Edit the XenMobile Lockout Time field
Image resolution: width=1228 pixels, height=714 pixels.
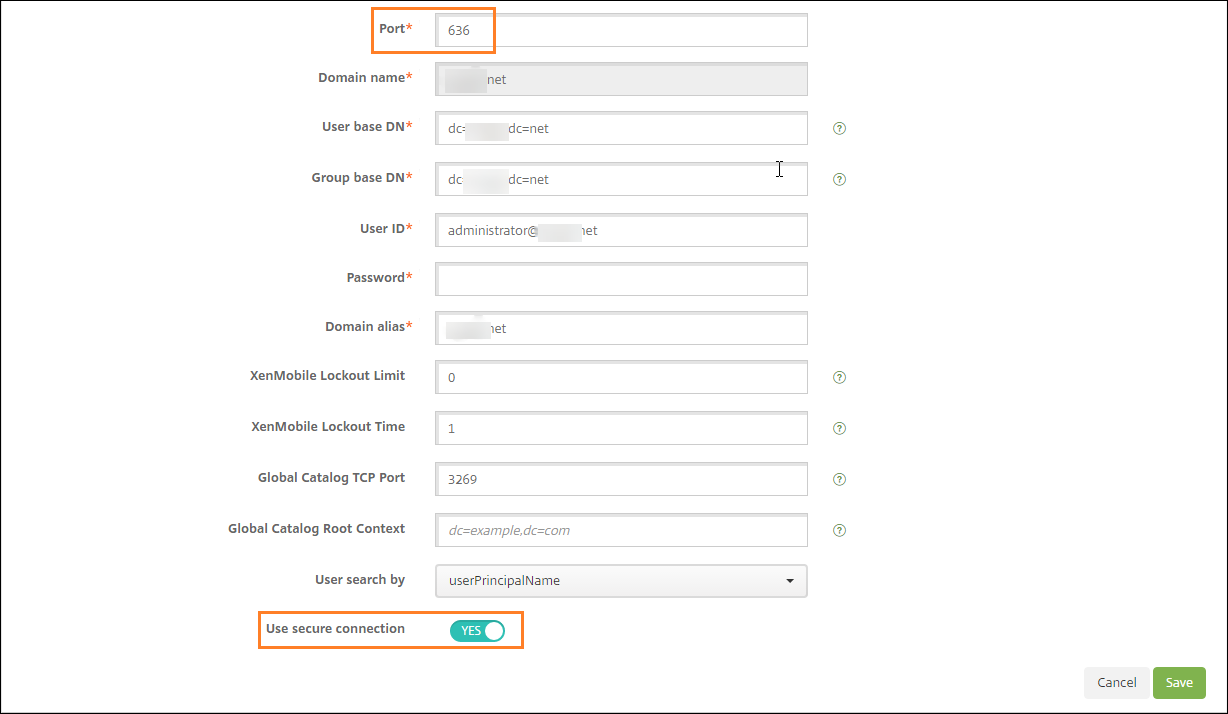(621, 429)
